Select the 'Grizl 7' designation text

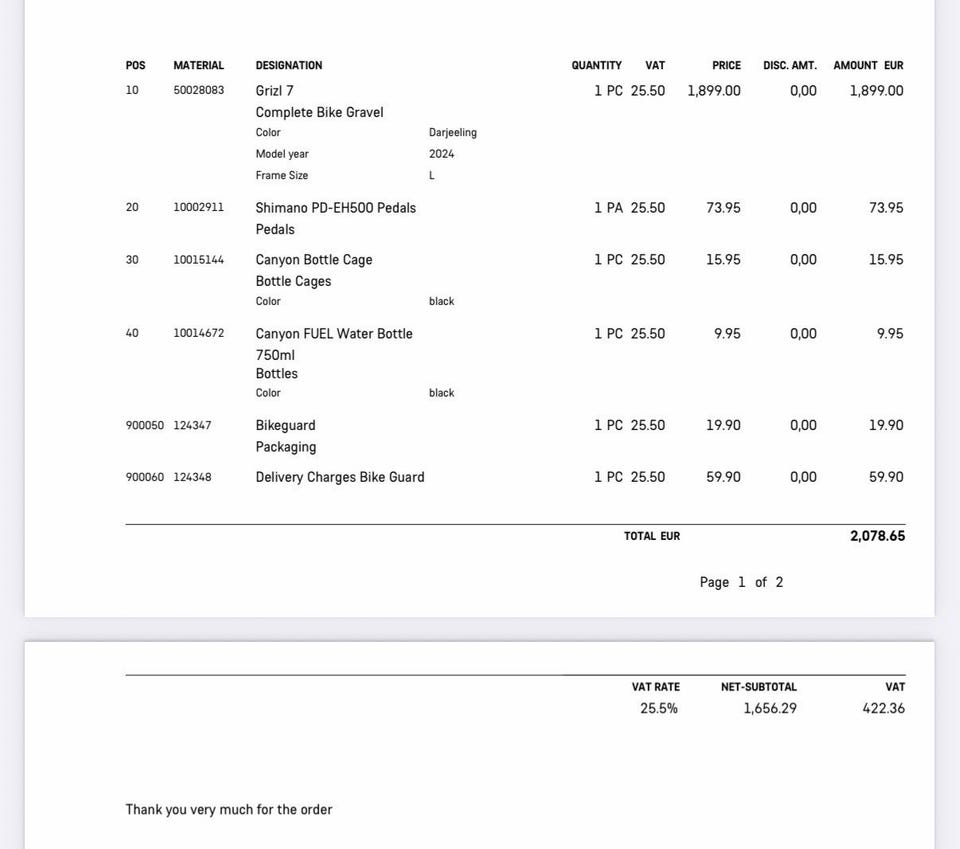[274, 91]
